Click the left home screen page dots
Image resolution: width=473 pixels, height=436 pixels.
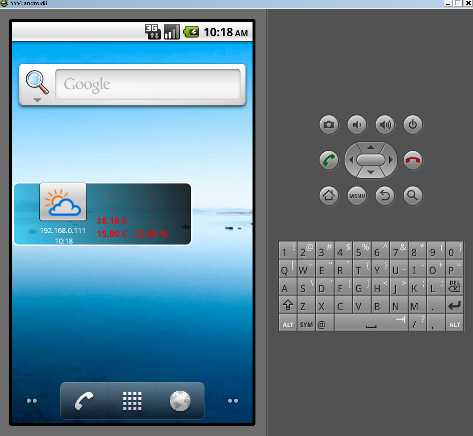click(x=32, y=401)
